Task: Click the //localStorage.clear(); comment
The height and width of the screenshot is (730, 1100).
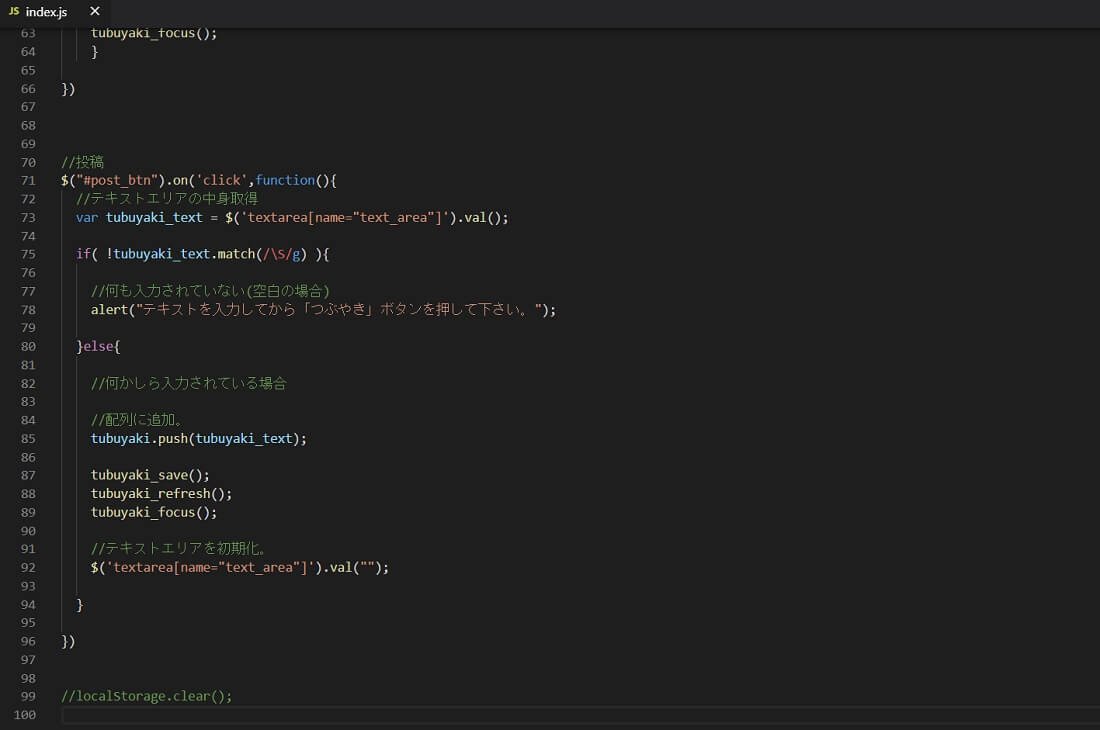Action: point(146,696)
